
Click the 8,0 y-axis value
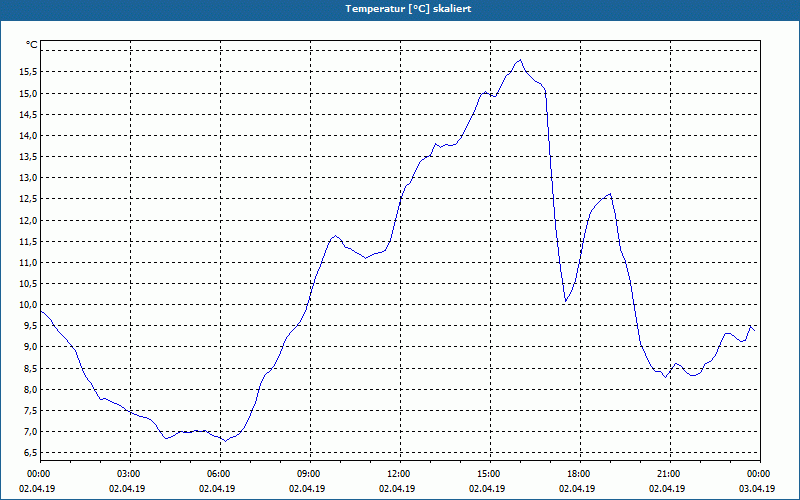click(30, 390)
